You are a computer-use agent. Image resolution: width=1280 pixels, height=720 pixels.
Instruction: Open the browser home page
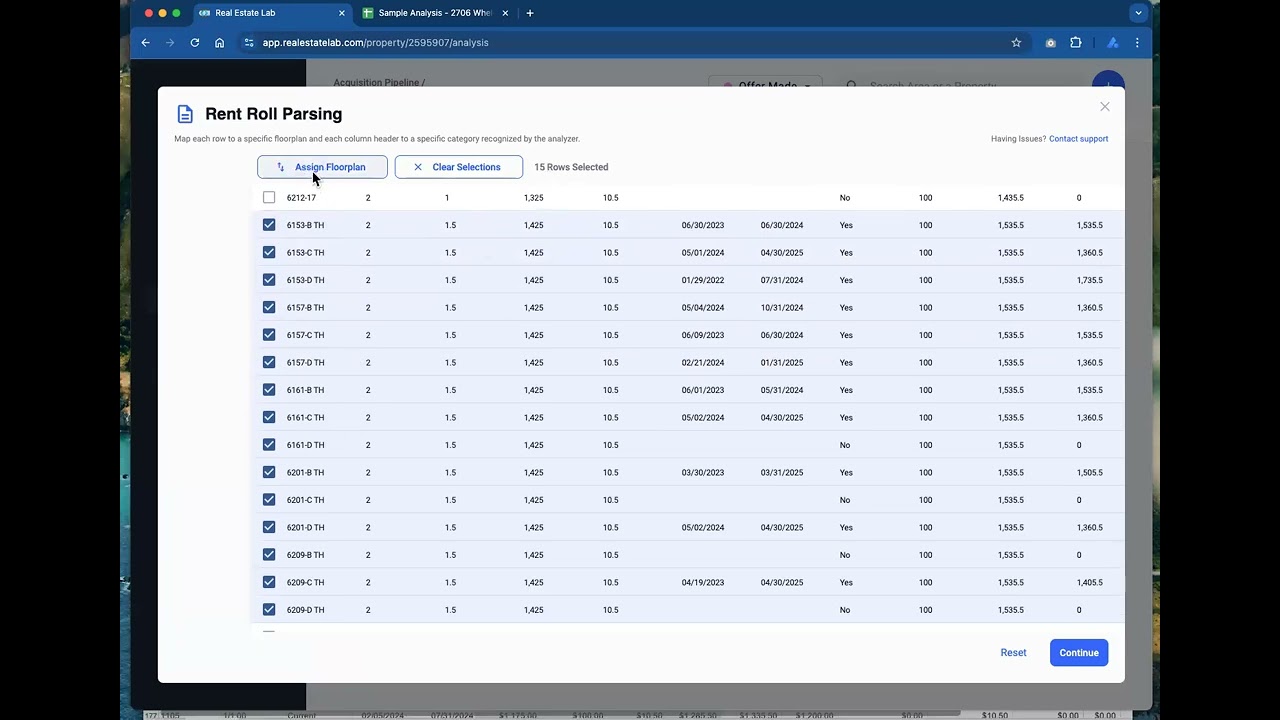(220, 43)
